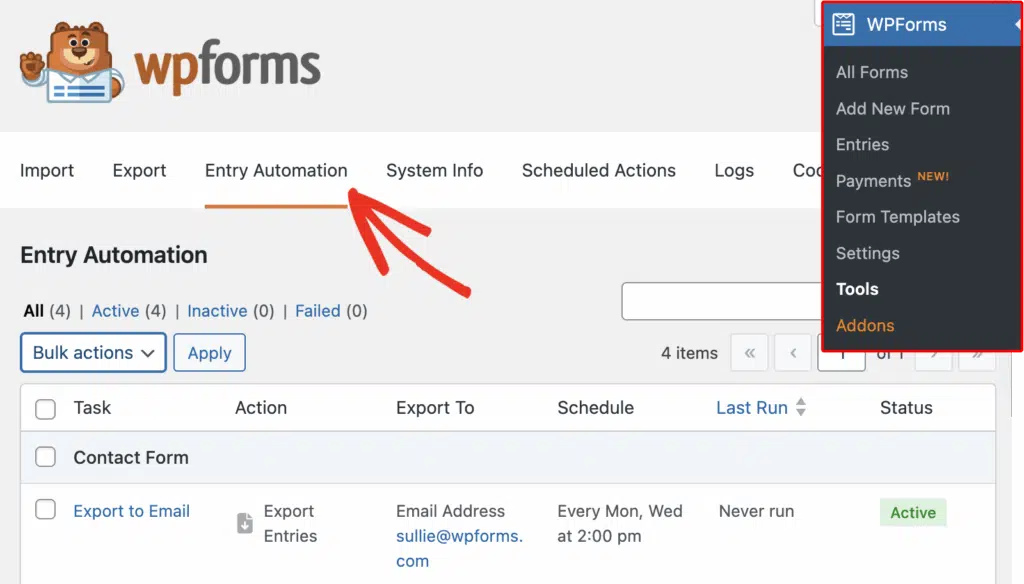The image size is (1024, 584).
Task: Click the Apply button
Action: [x=210, y=353]
